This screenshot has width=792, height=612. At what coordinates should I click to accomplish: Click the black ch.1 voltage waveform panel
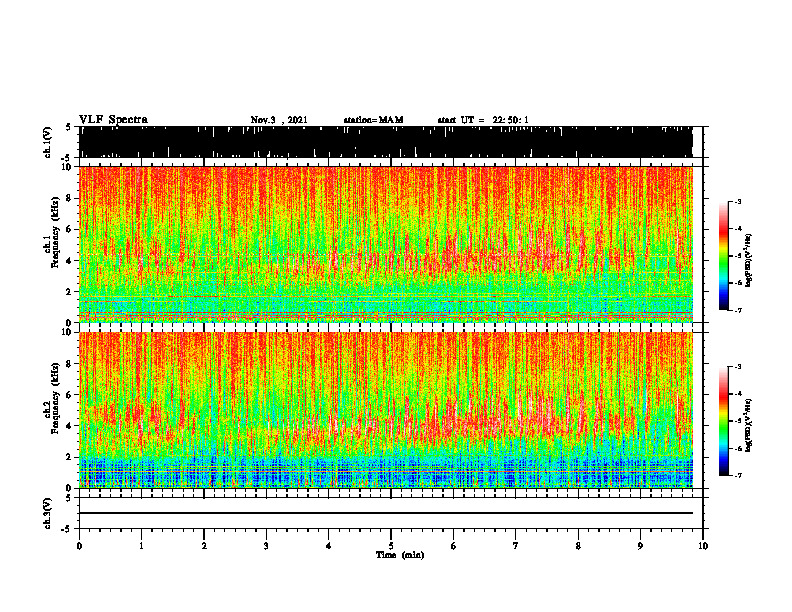(x=386, y=142)
